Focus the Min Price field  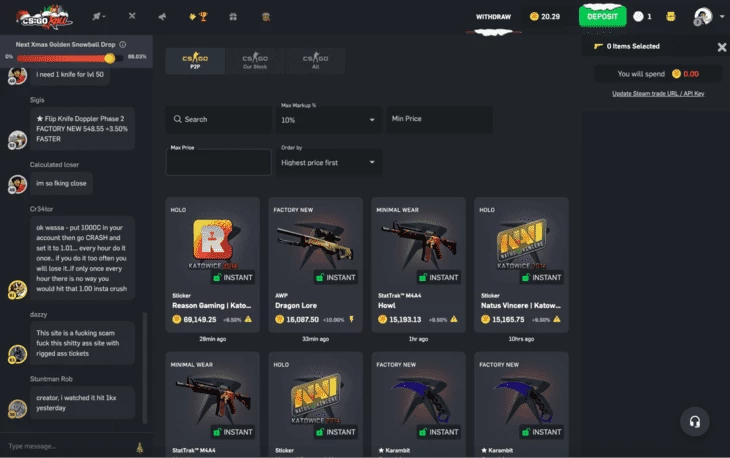(x=439, y=119)
